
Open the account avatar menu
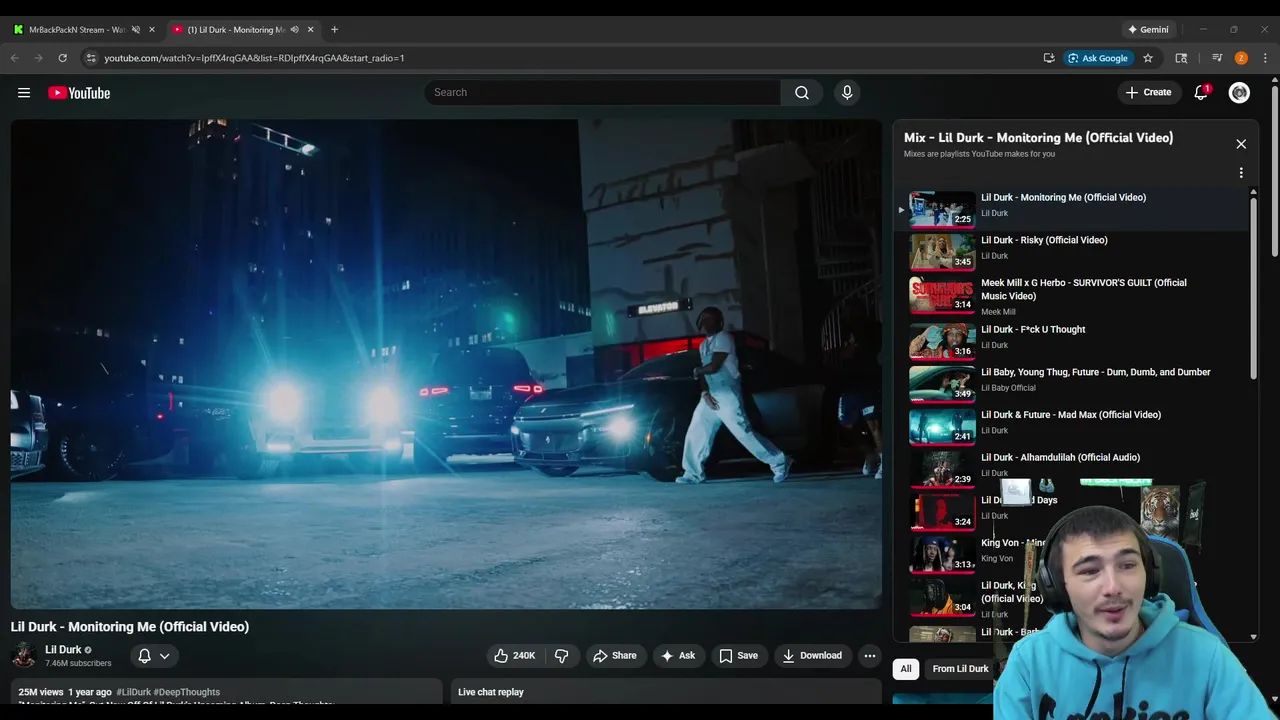pos(1239,92)
